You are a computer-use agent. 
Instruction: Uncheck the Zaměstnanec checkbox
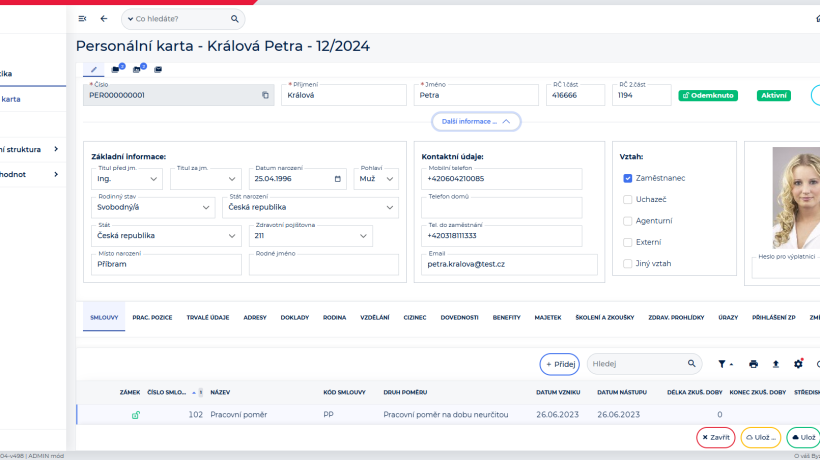(628, 178)
